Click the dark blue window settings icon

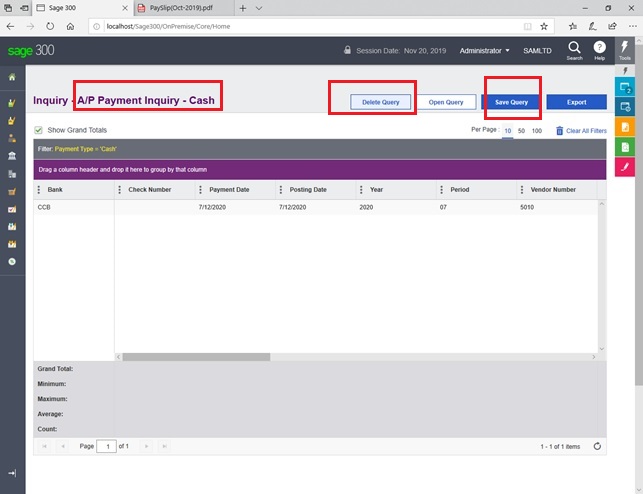pos(625,107)
